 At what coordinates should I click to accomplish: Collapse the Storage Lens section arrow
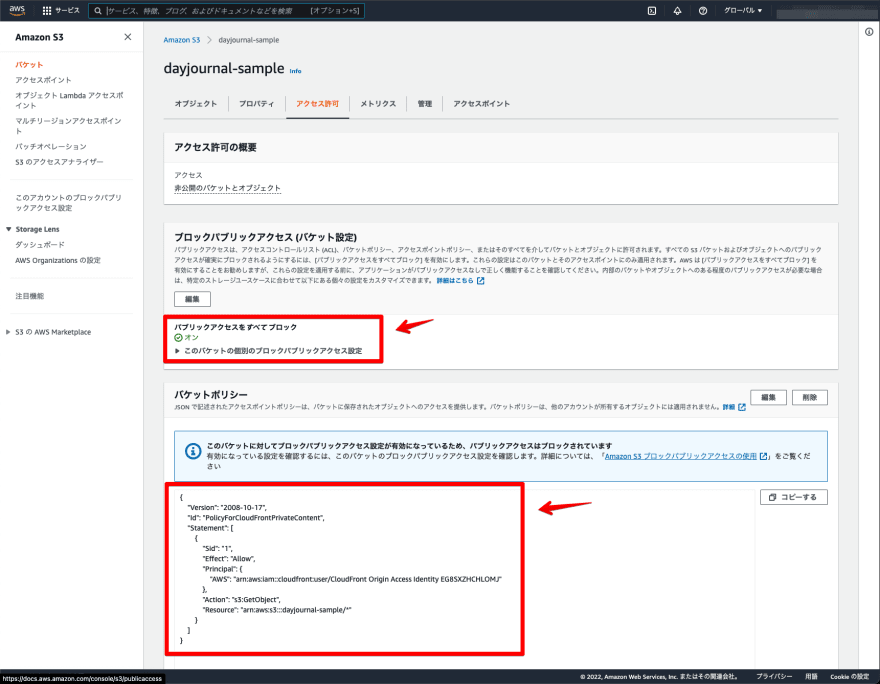click(8, 229)
